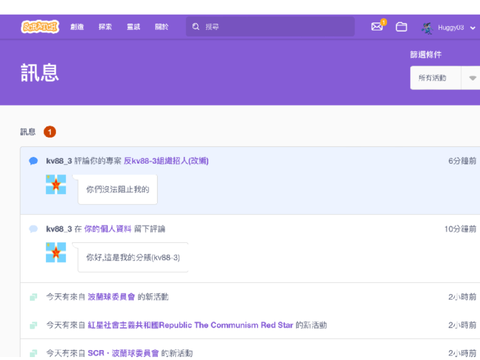Open the 所有活動 filter dropdown
Viewport: 480px width, 360px height.
click(445, 78)
